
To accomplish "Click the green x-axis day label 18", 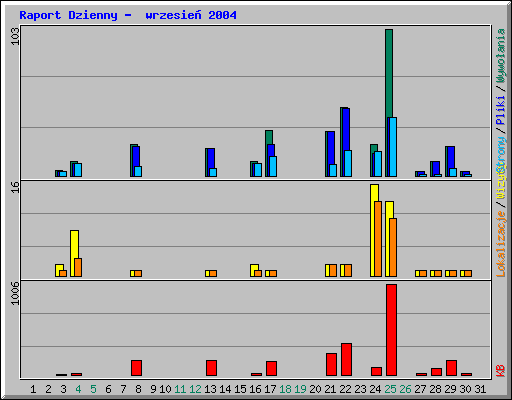I will (285, 389).
